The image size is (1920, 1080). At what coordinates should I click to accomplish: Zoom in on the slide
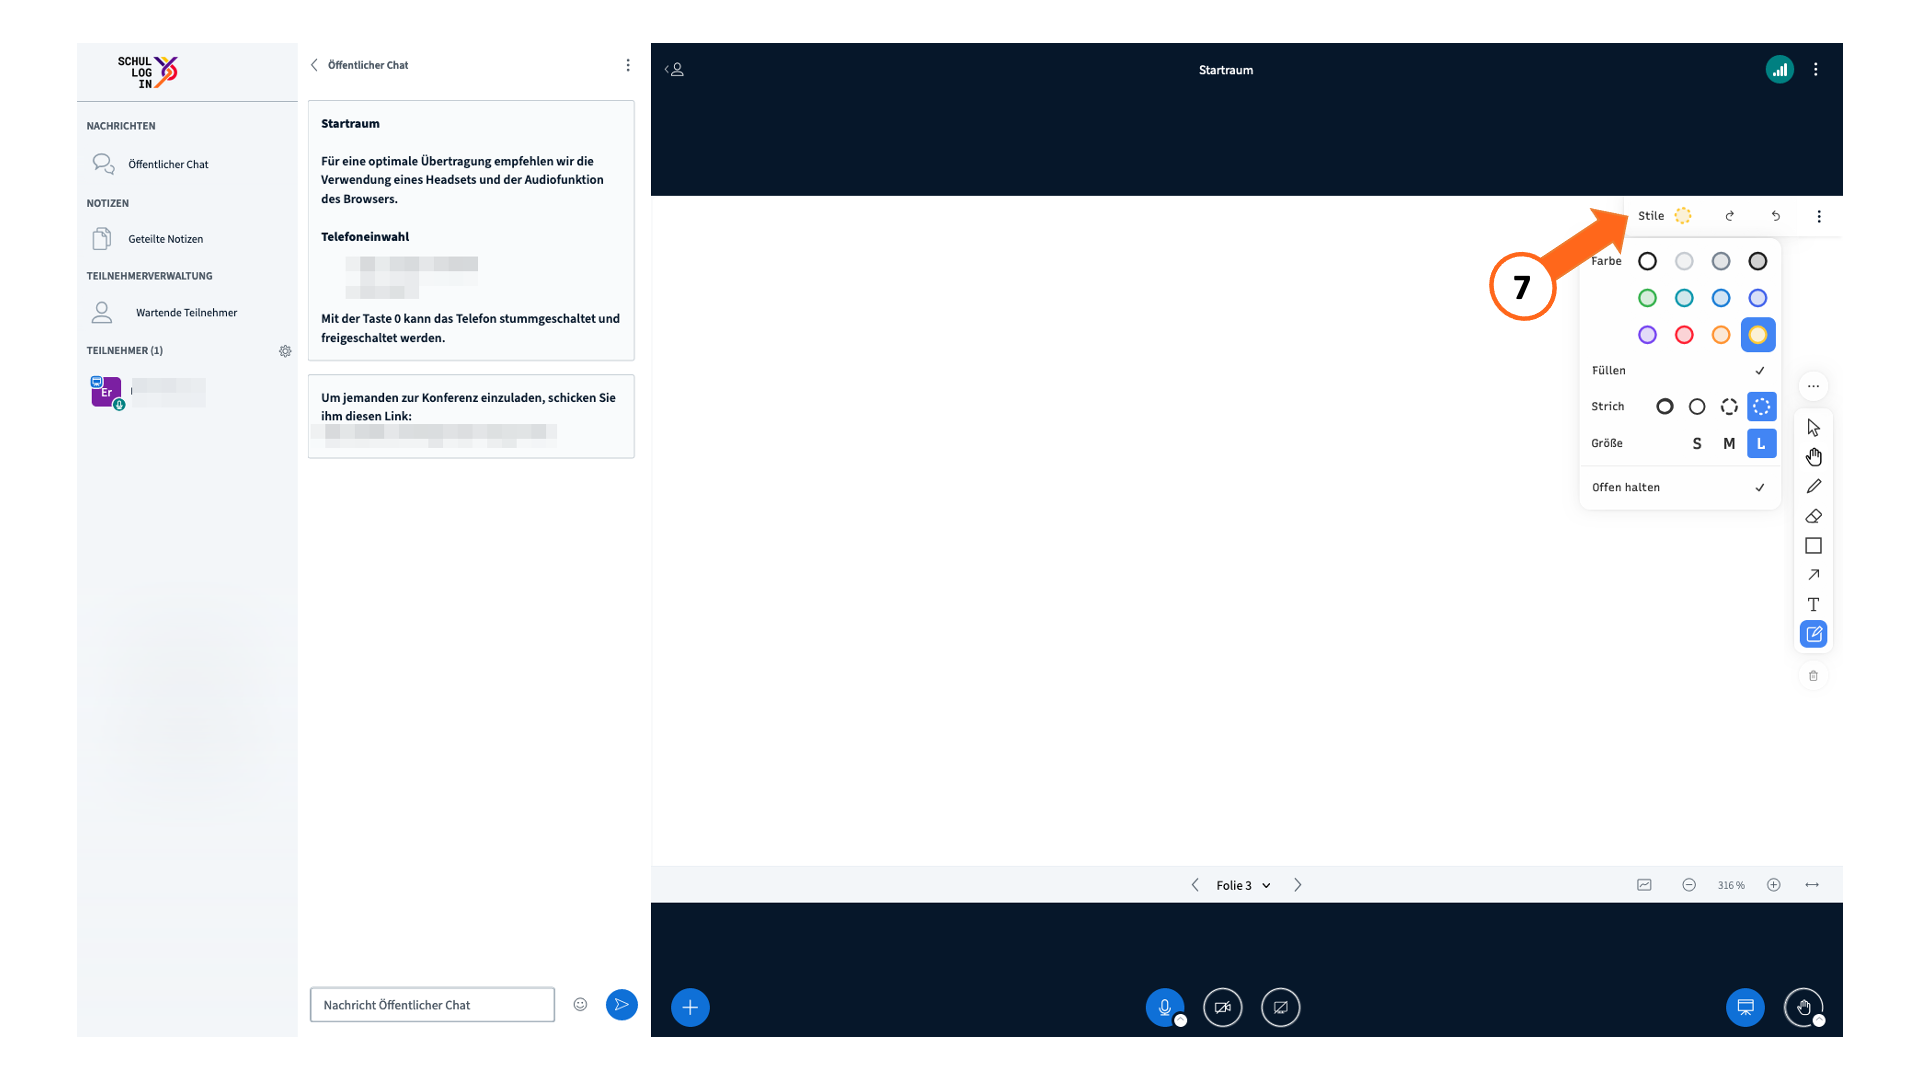pos(1773,886)
